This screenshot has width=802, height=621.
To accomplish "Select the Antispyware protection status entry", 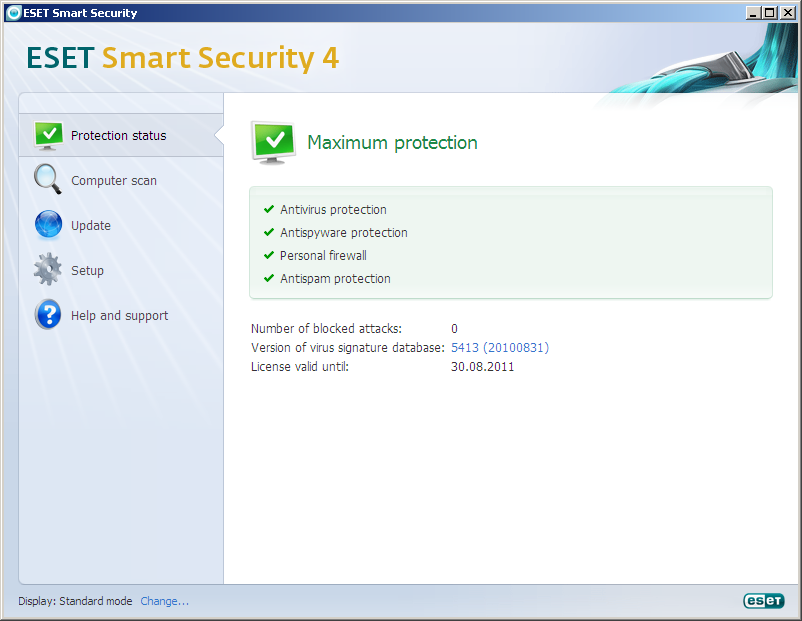I will coord(343,233).
